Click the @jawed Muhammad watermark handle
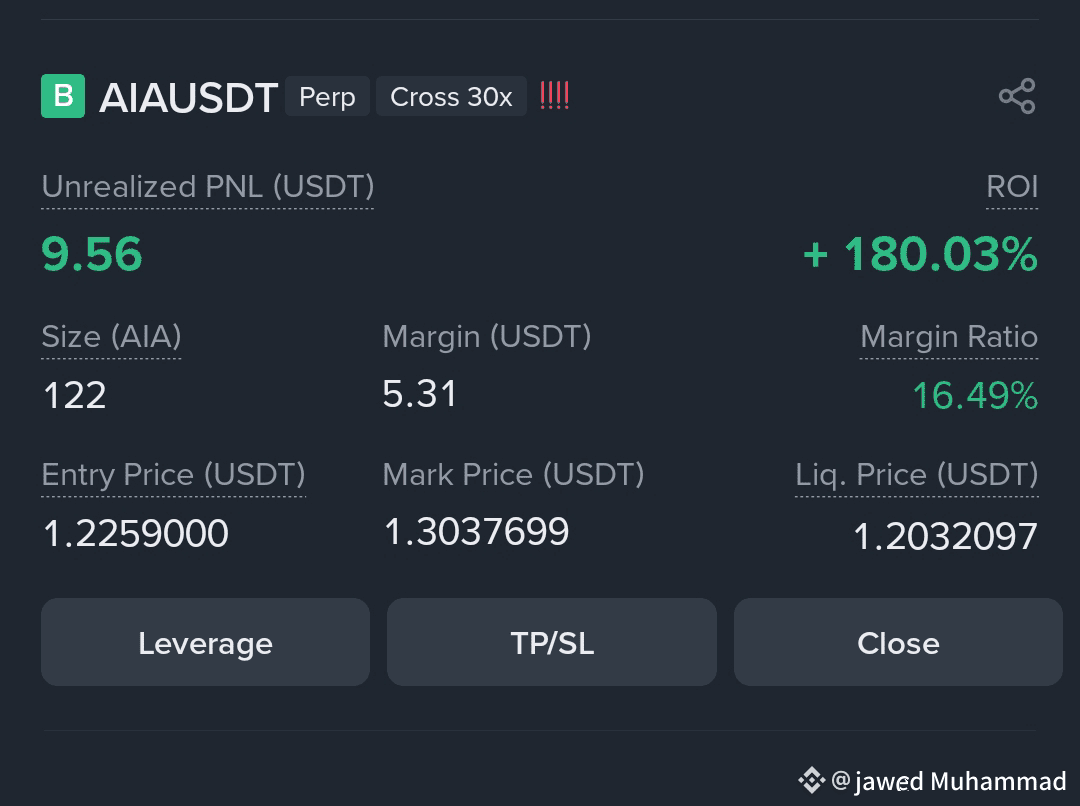Viewport: 1080px width, 806px height. click(948, 781)
